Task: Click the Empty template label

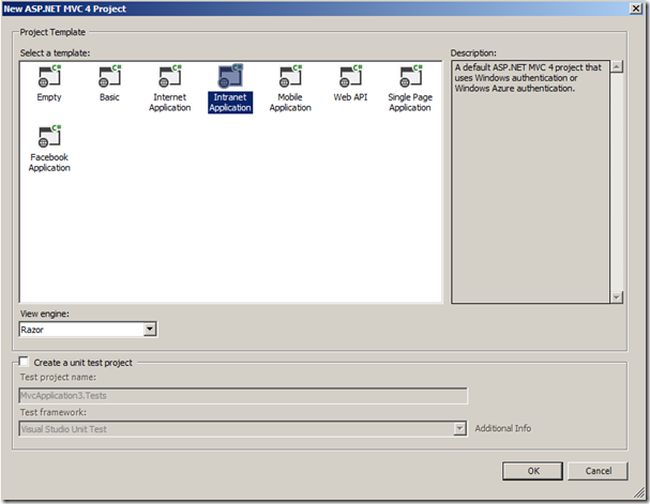Action: click(49, 97)
